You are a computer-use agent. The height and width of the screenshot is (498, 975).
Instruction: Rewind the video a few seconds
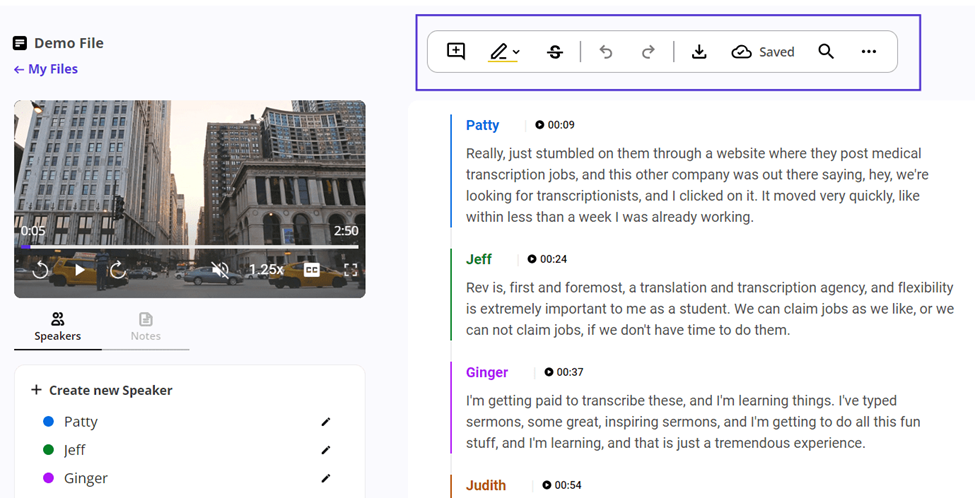click(40, 270)
